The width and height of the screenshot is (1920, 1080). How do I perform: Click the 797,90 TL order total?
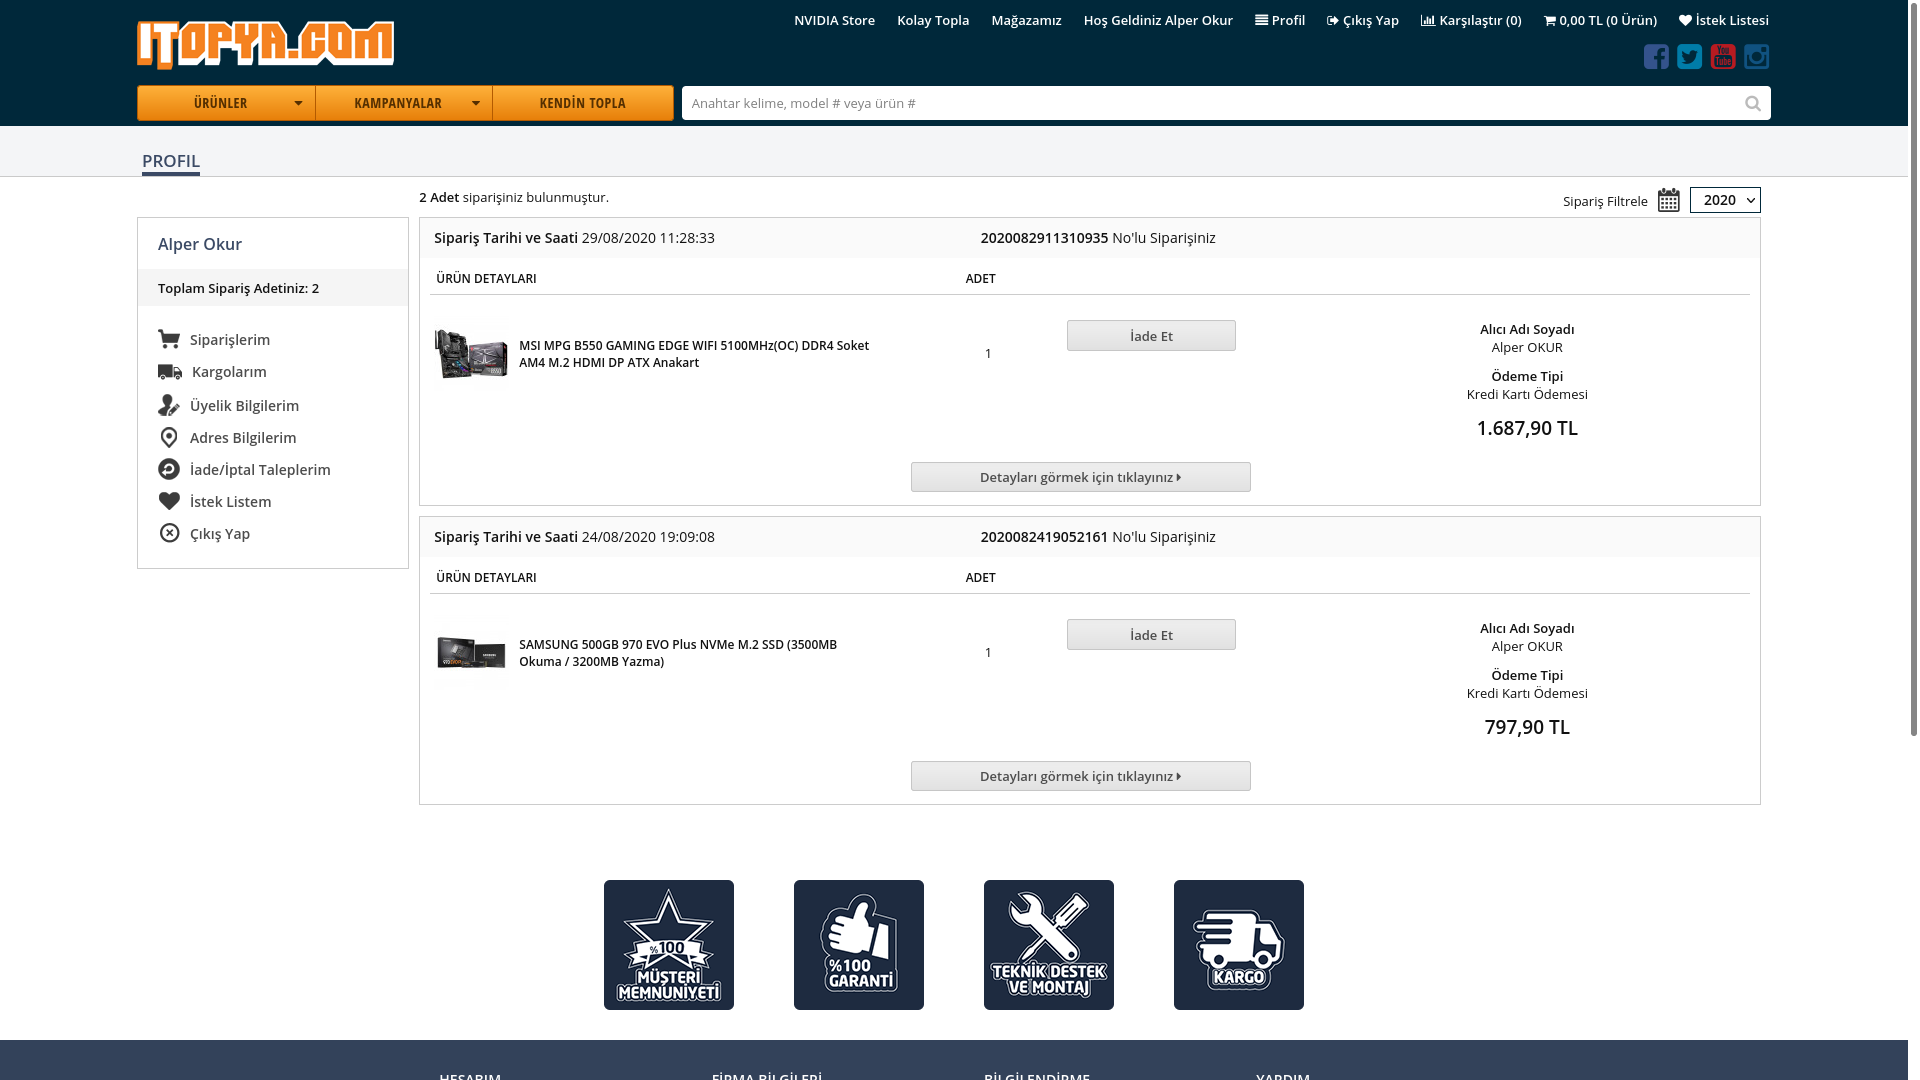click(x=1527, y=727)
